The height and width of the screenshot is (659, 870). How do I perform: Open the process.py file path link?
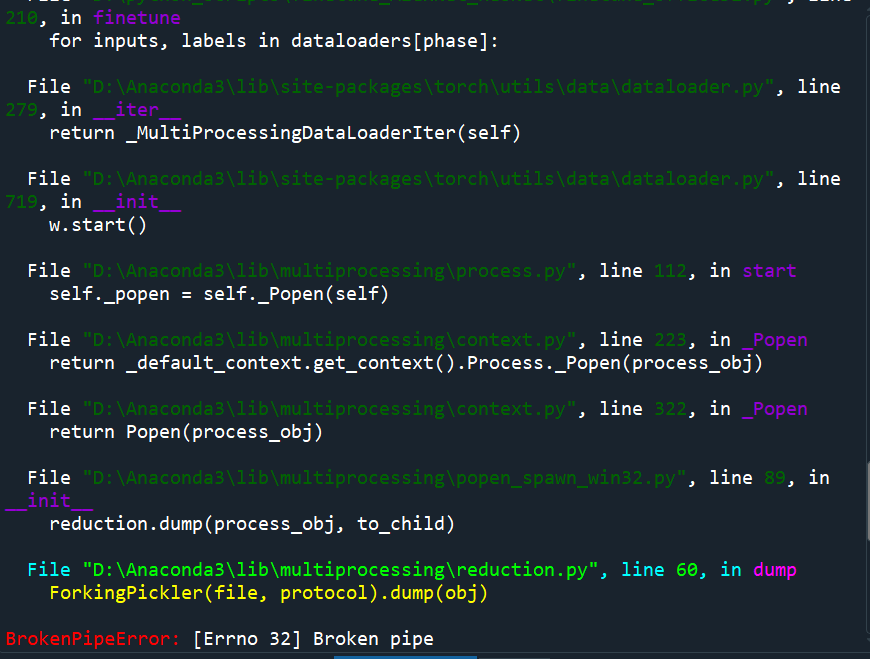pyautogui.click(x=332, y=271)
